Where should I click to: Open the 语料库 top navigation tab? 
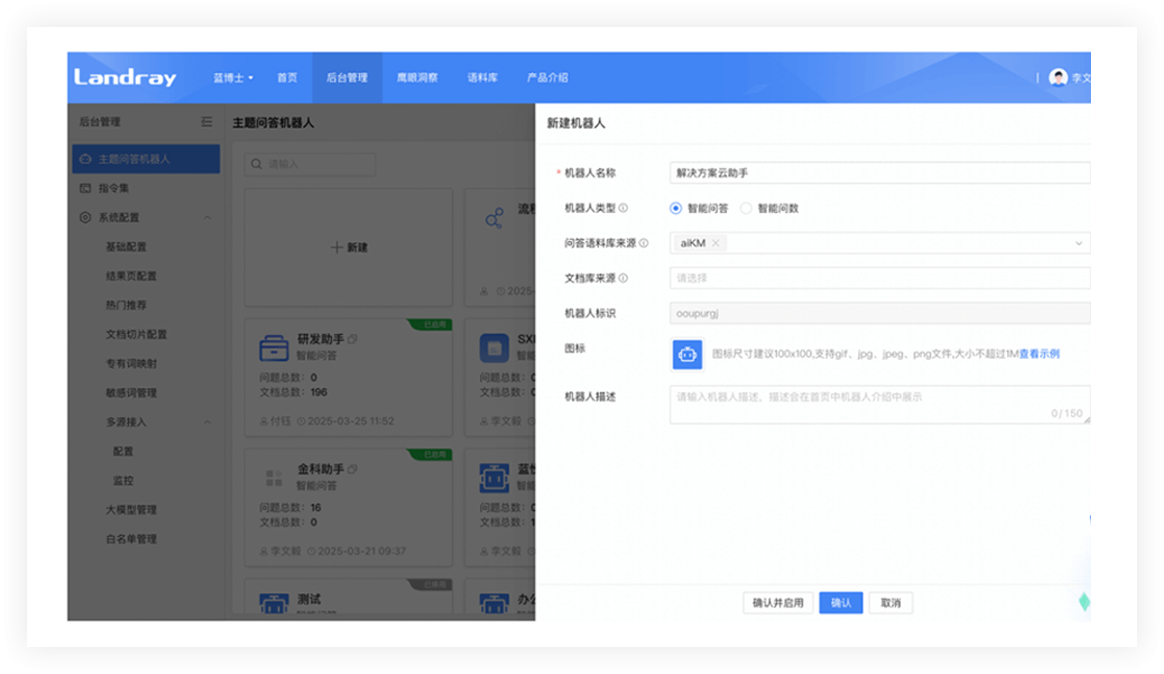(482, 78)
